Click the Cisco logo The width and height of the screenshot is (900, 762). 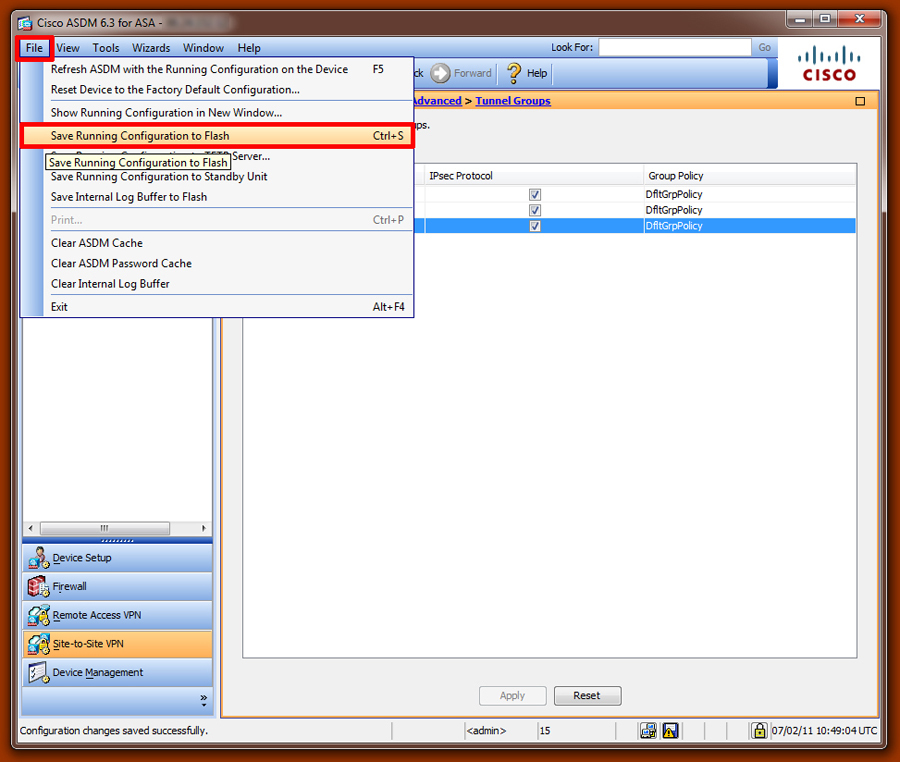click(x=829, y=63)
